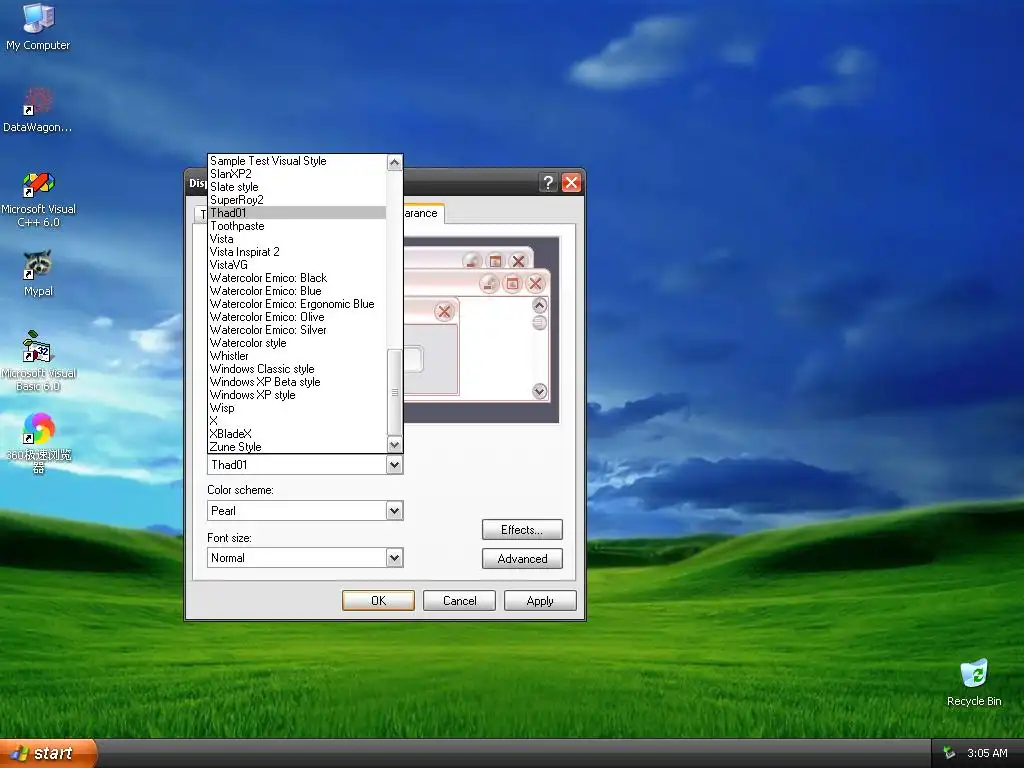Image resolution: width=1024 pixels, height=768 pixels.
Task: Collapse the Thad01 windows and buttons dropdown
Action: click(x=394, y=465)
